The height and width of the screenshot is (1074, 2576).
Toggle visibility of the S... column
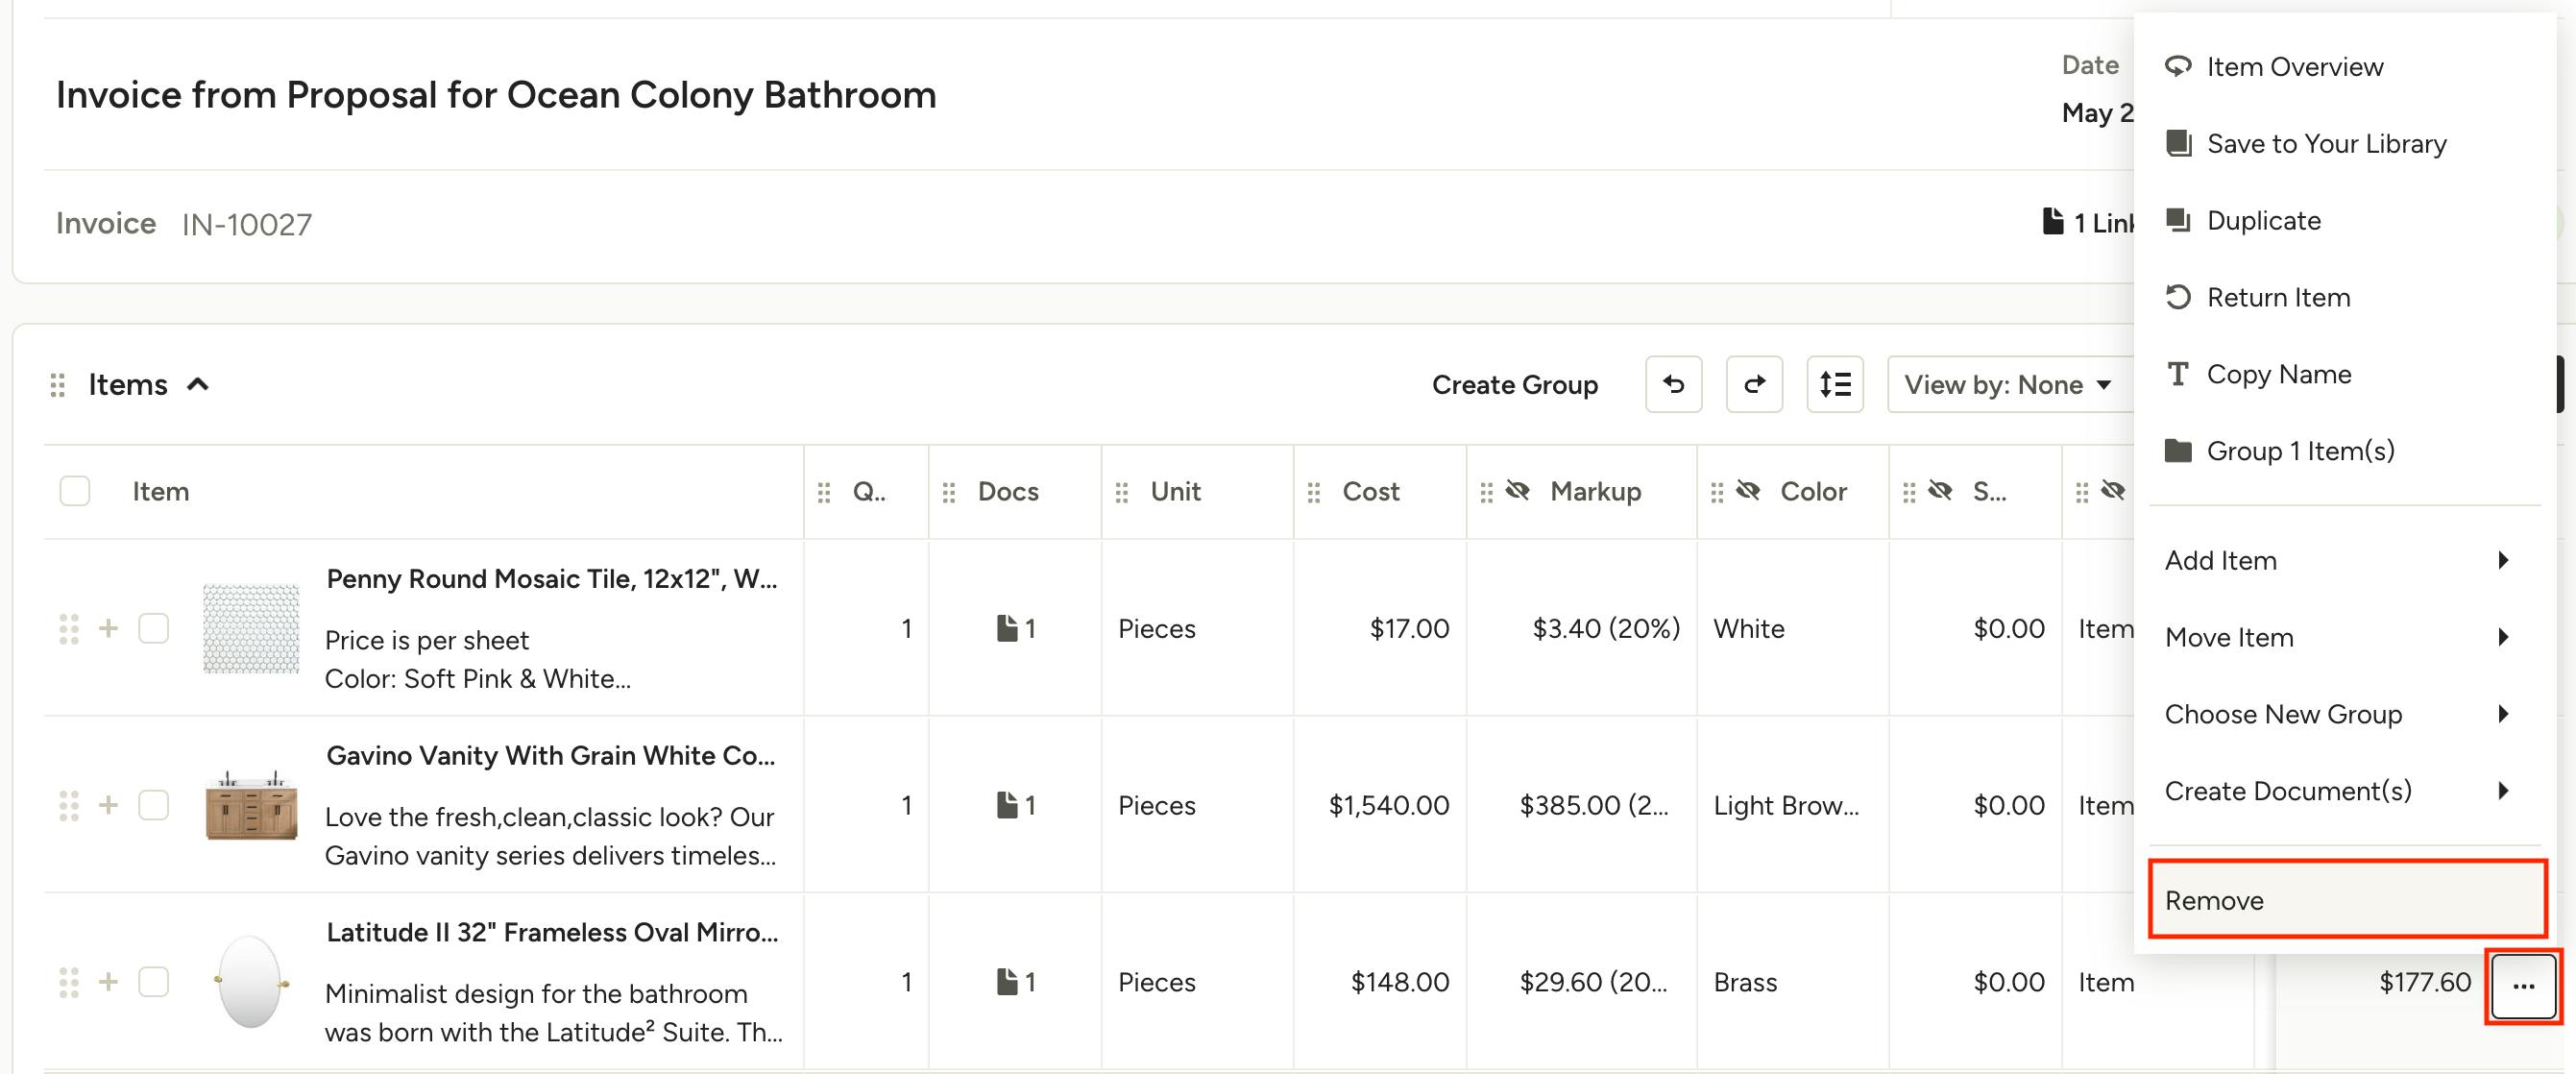coord(1939,490)
